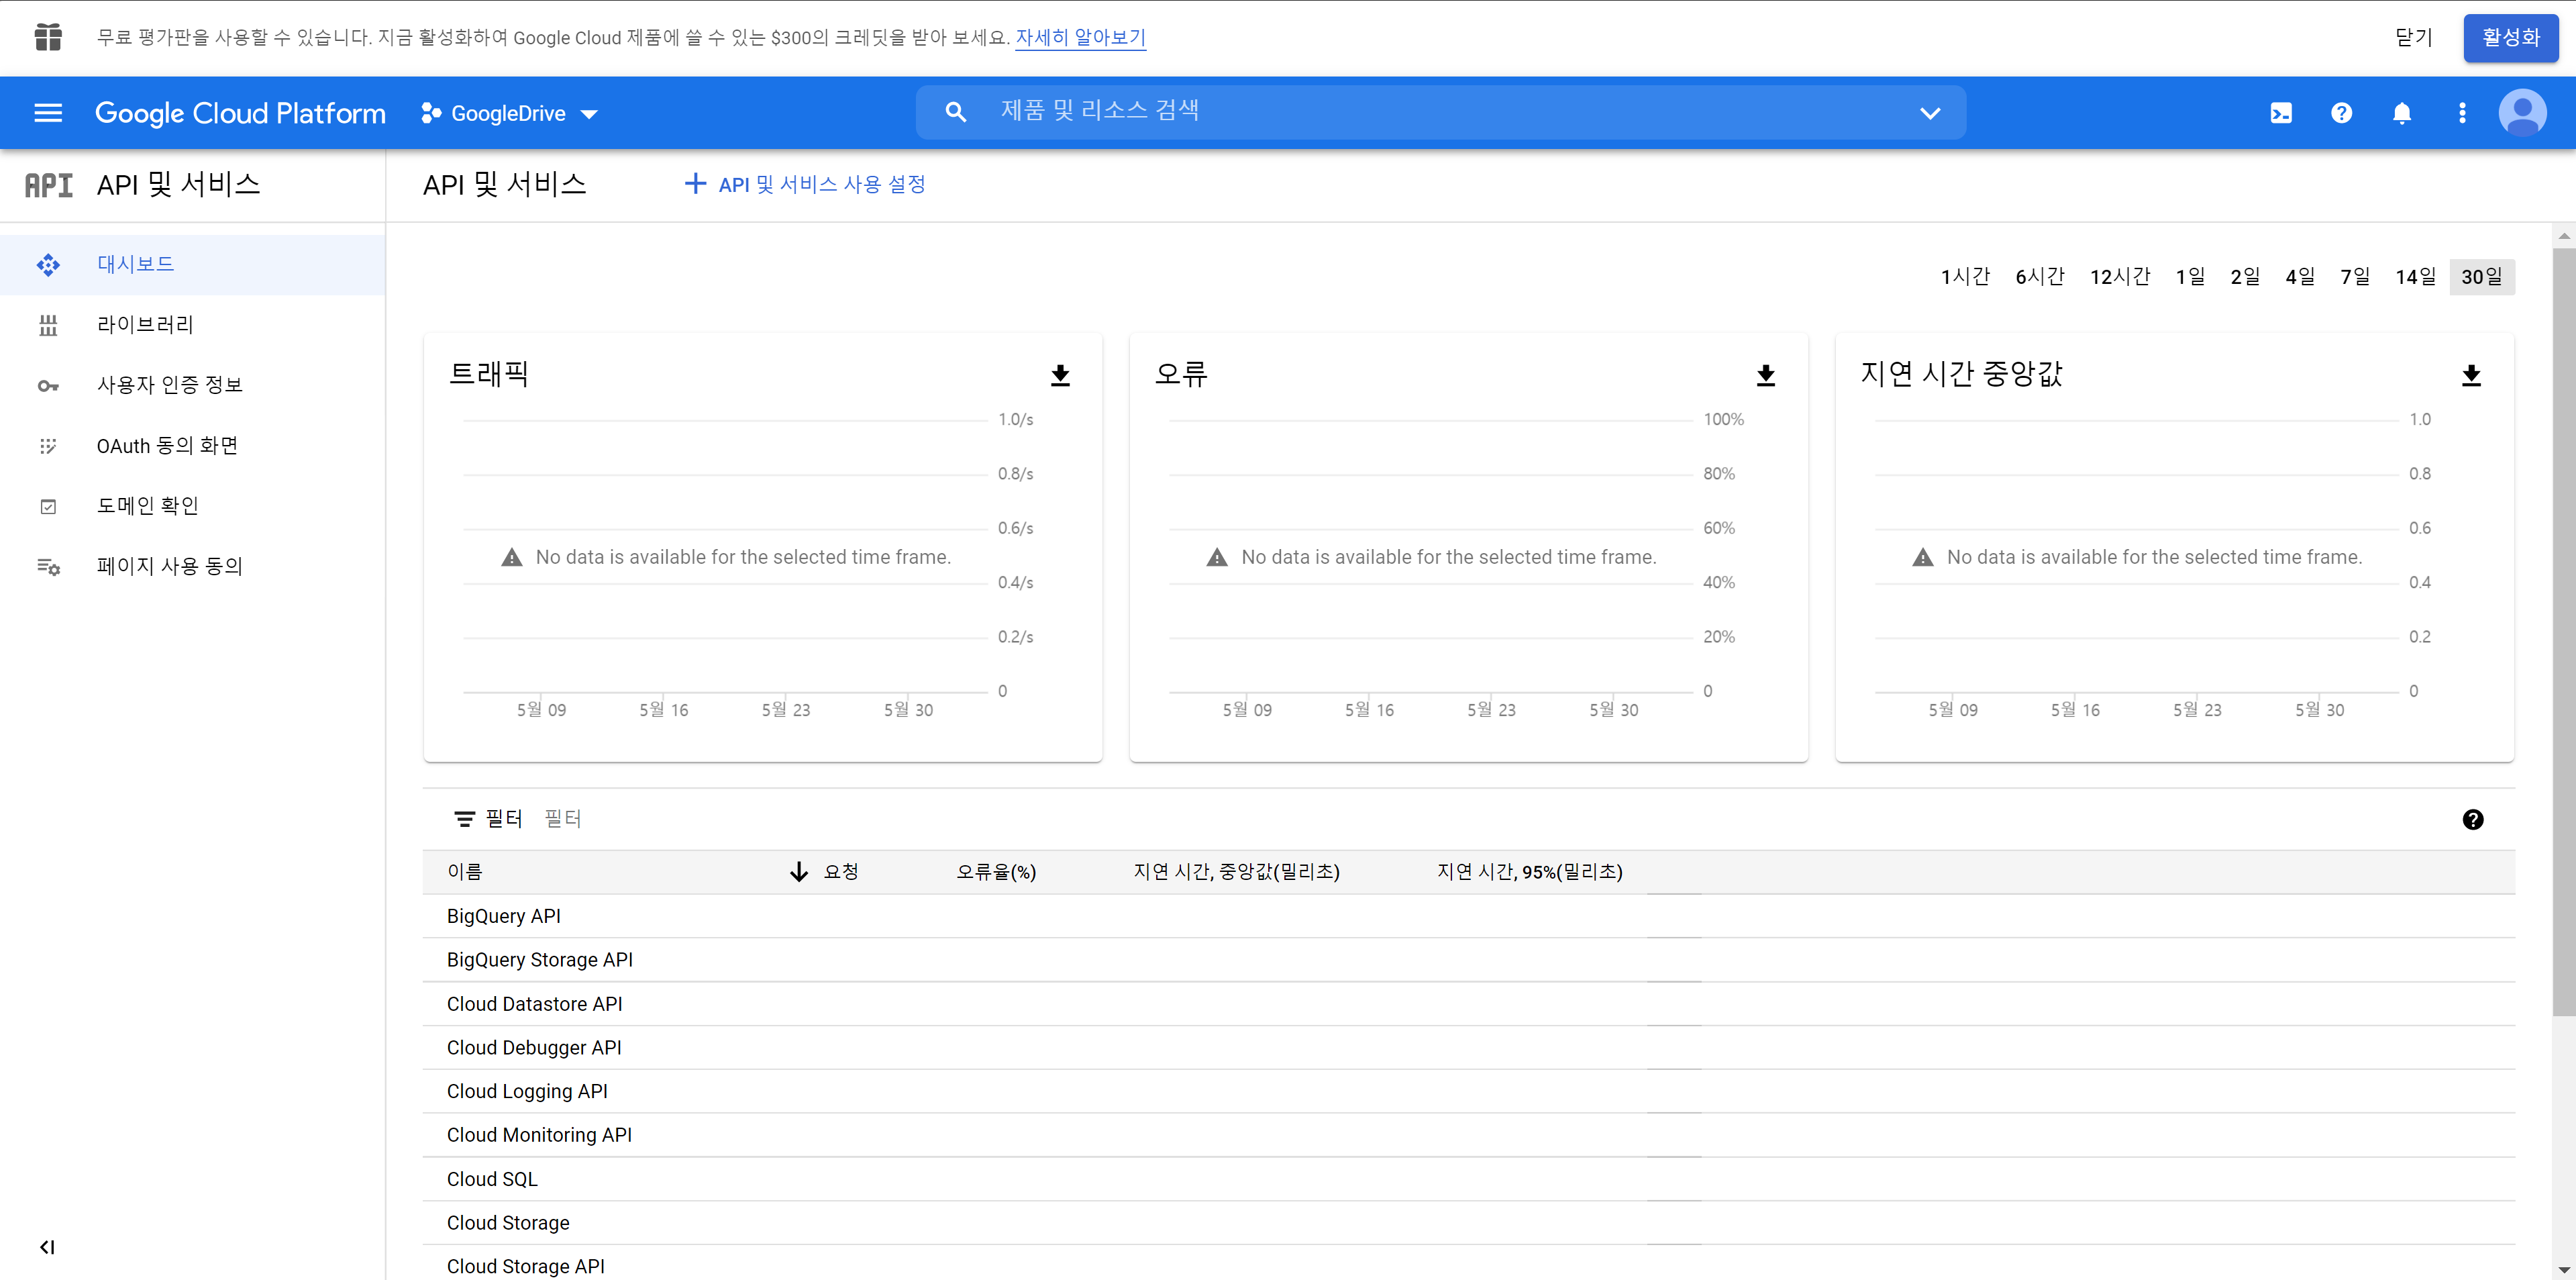
Task: Open notifications bell icon
Action: pos(2402,113)
